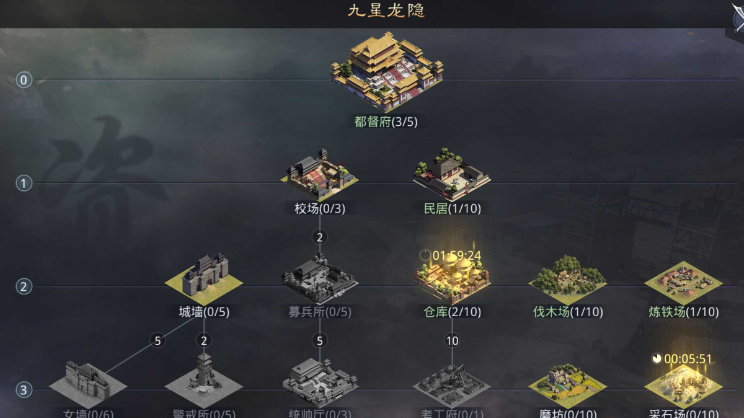Screen dimensions: 744x418
Task: Open the 炼铁场 ironworks building
Action: [683, 282]
